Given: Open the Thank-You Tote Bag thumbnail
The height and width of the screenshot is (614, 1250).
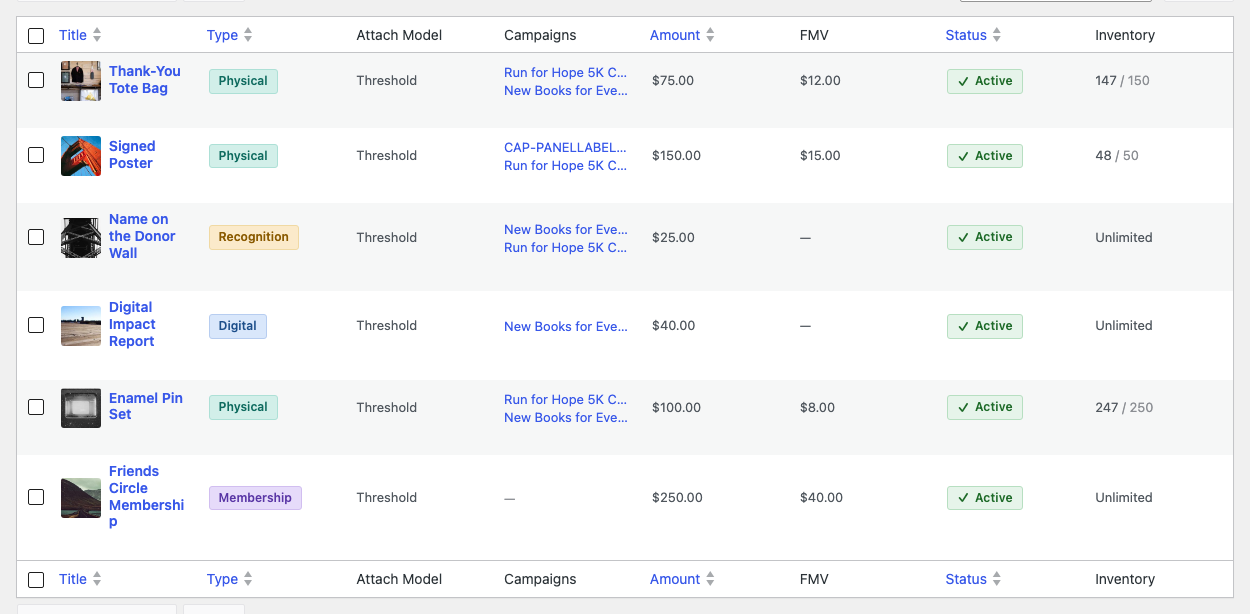Looking at the screenshot, I should (x=81, y=81).
